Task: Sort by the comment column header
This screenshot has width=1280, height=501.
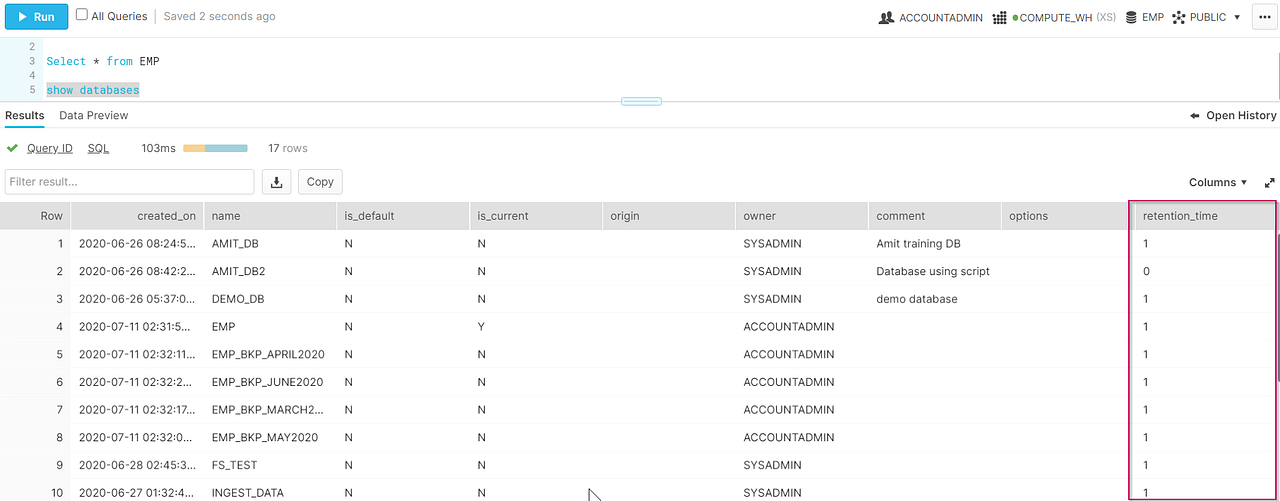Action: click(935, 215)
